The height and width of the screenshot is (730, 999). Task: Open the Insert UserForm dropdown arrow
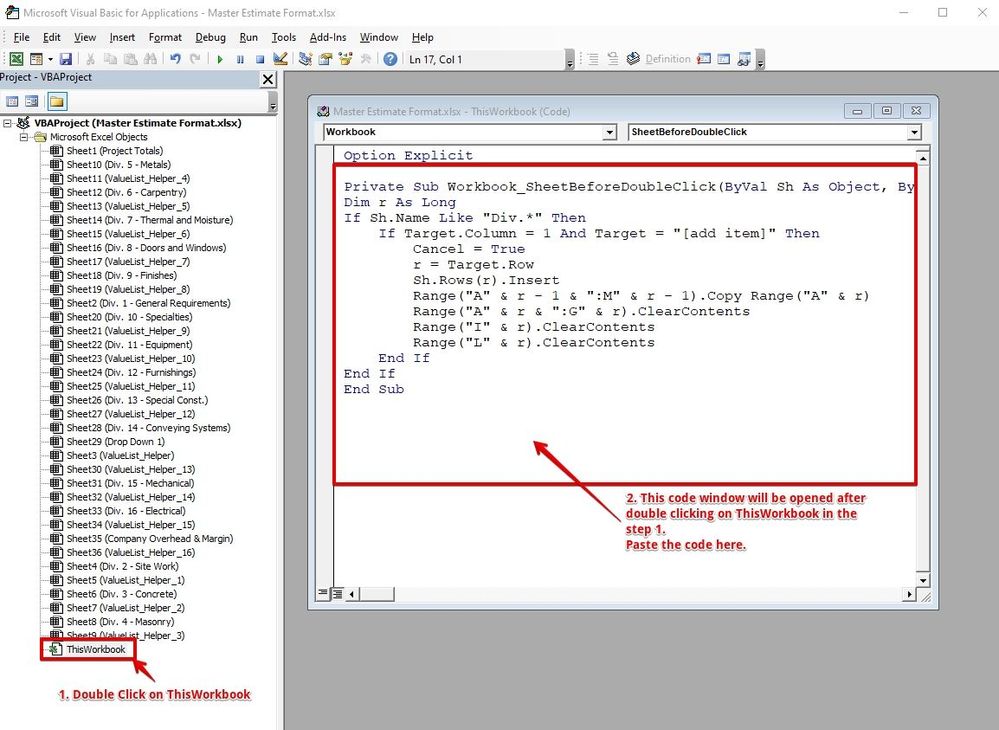point(50,59)
